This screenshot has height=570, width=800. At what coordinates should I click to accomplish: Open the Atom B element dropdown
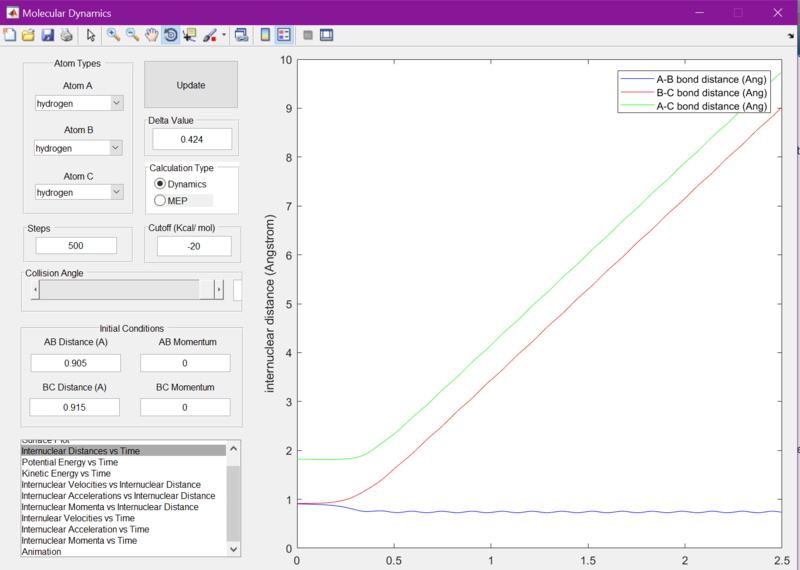[x=78, y=148]
